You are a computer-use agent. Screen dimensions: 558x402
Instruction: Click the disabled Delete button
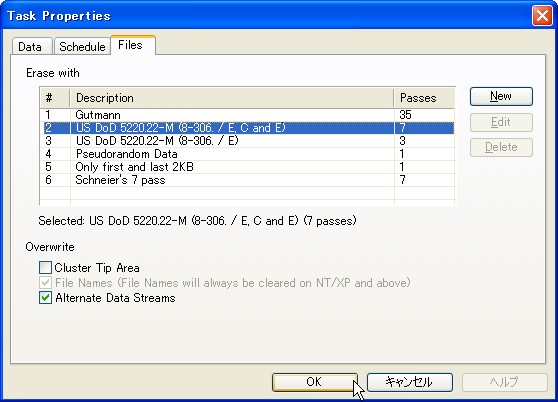point(501,147)
